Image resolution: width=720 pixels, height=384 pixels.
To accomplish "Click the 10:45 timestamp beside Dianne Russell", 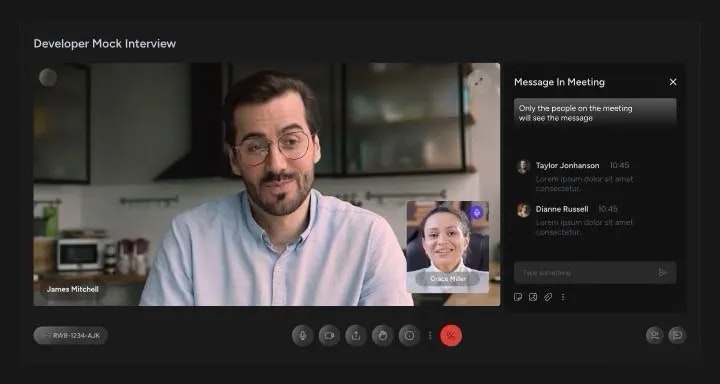I will pos(608,209).
